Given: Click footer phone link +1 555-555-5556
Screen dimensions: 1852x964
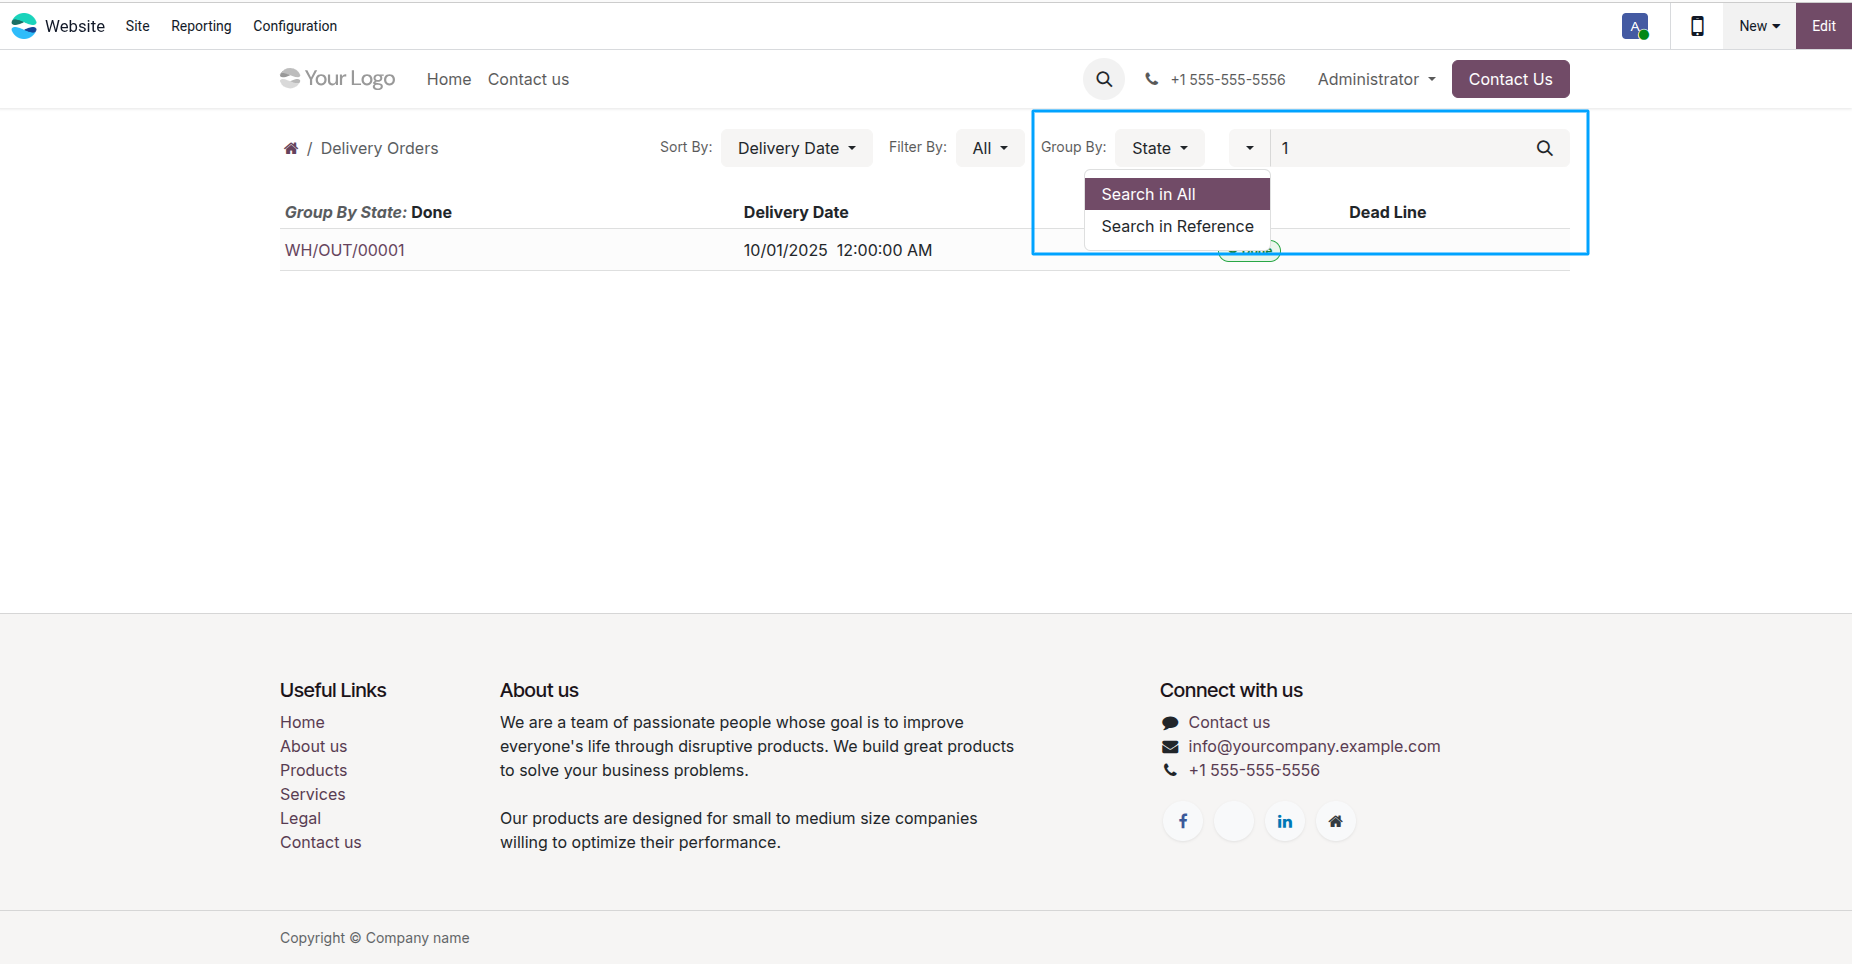Looking at the screenshot, I should coord(1254,770).
